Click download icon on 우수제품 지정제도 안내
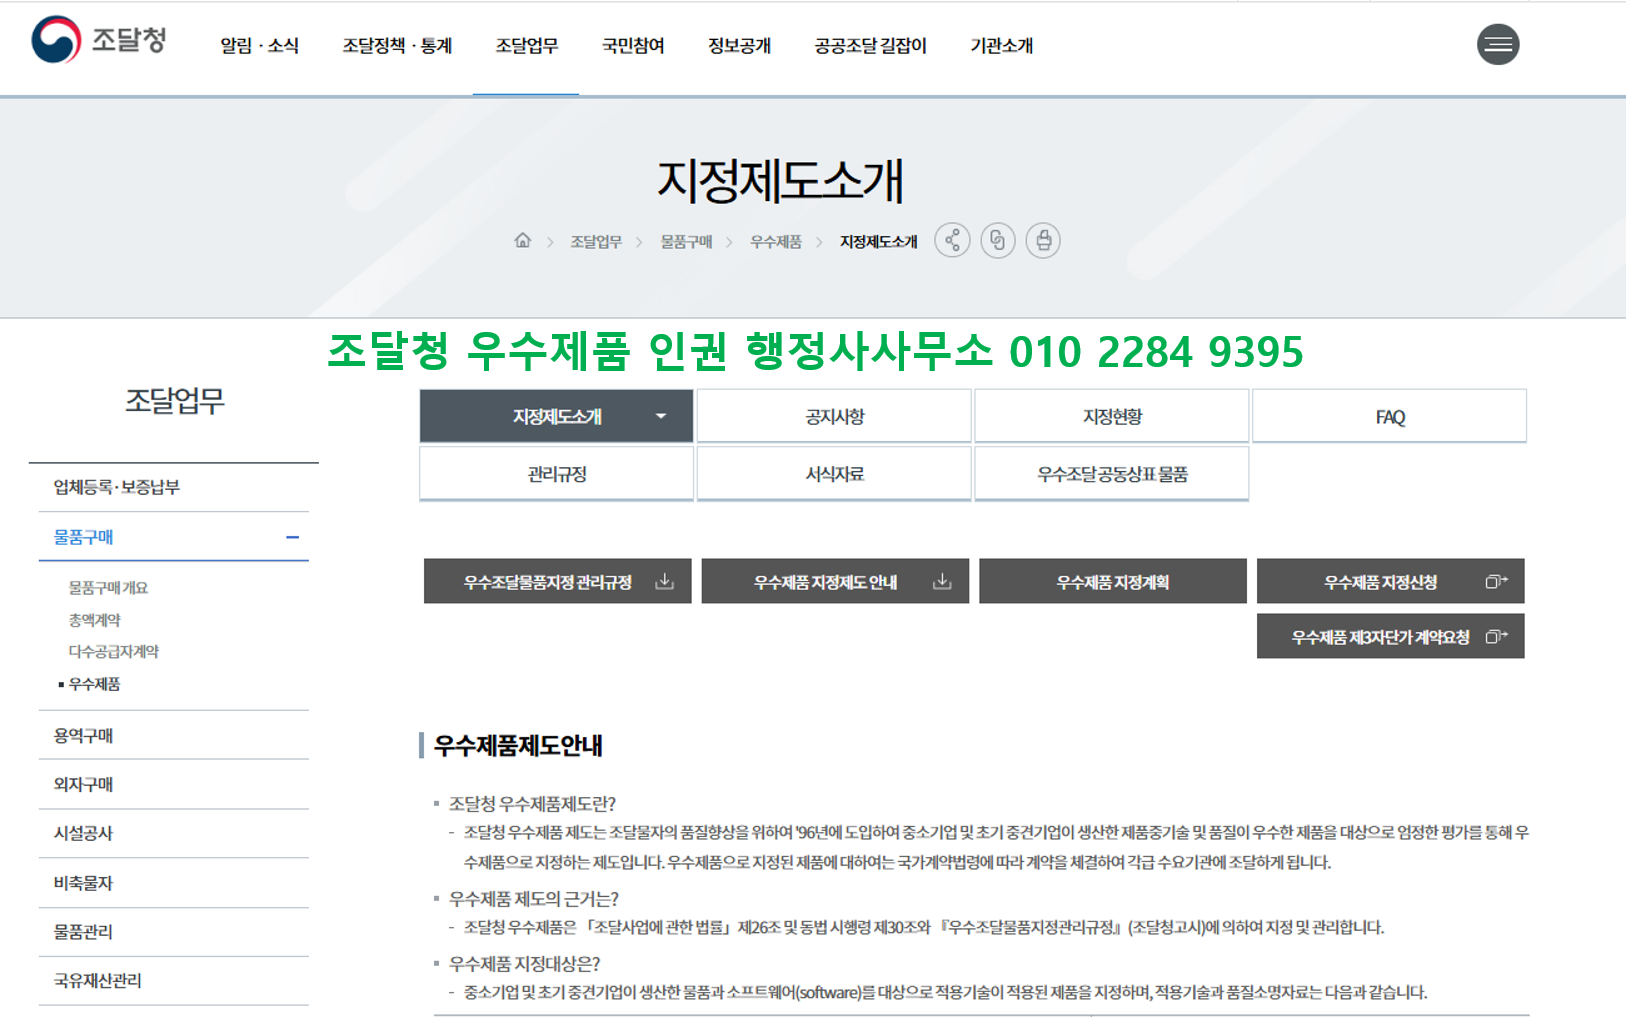 pyautogui.click(x=942, y=582)
